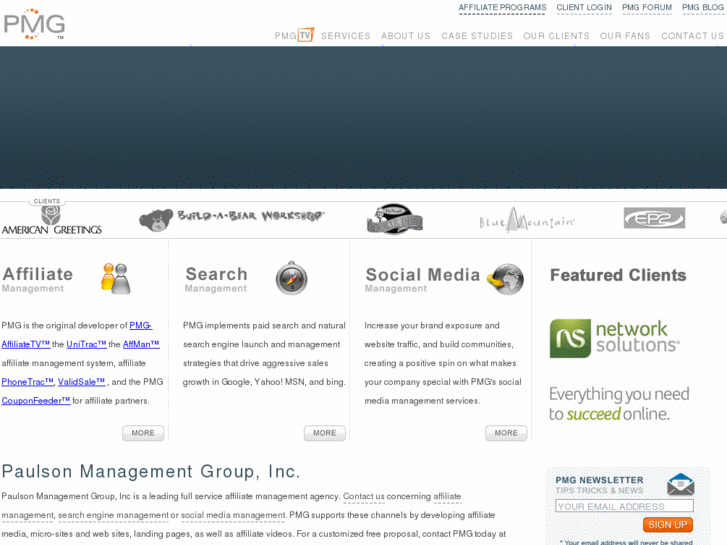Screen dimensions: 727x545
Task: Click the Search Management heading
Action: (x=216, y=279)
